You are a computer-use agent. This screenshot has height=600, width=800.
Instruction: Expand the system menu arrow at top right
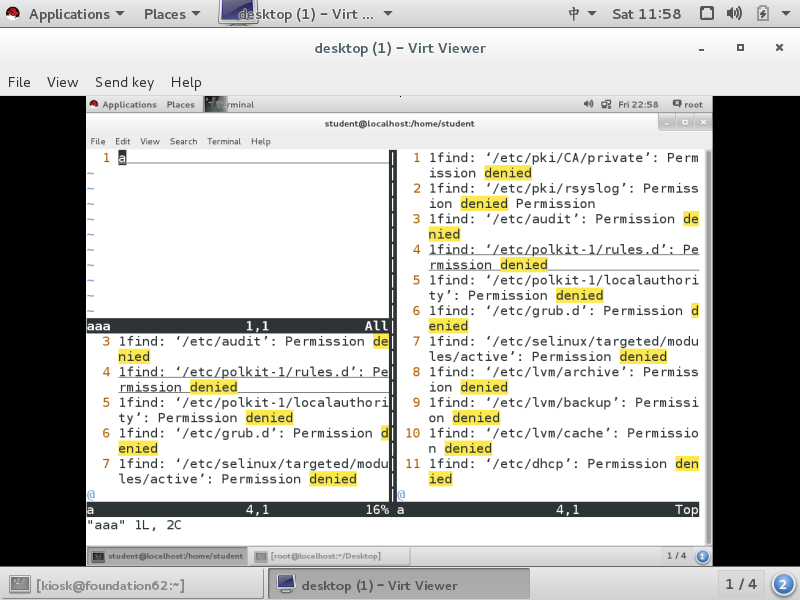pos(786,14)
